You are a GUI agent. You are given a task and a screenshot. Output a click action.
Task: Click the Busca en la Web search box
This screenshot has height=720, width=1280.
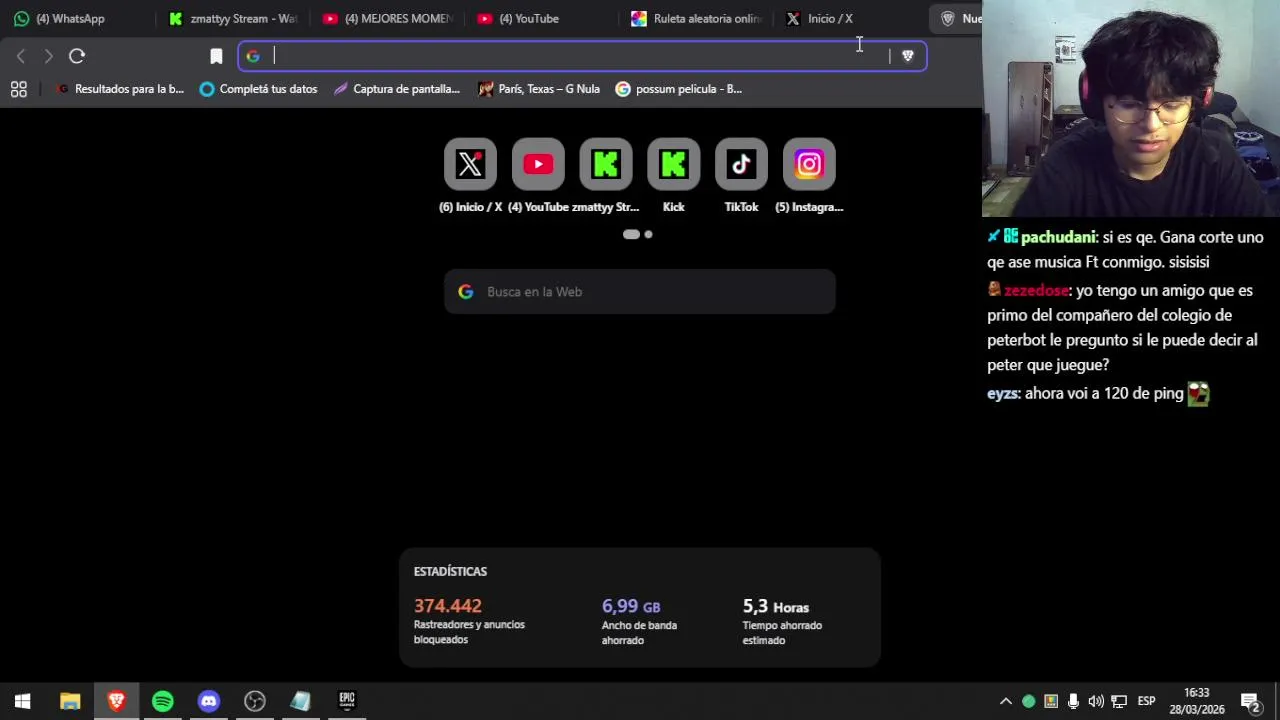coord(640,291)
